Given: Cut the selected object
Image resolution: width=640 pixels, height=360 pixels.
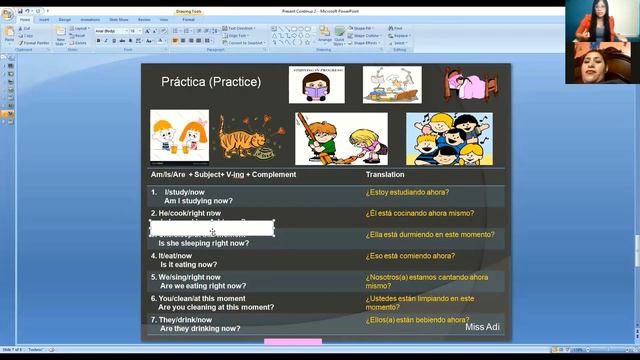Looking at the screenshot, I should (24, 28).
